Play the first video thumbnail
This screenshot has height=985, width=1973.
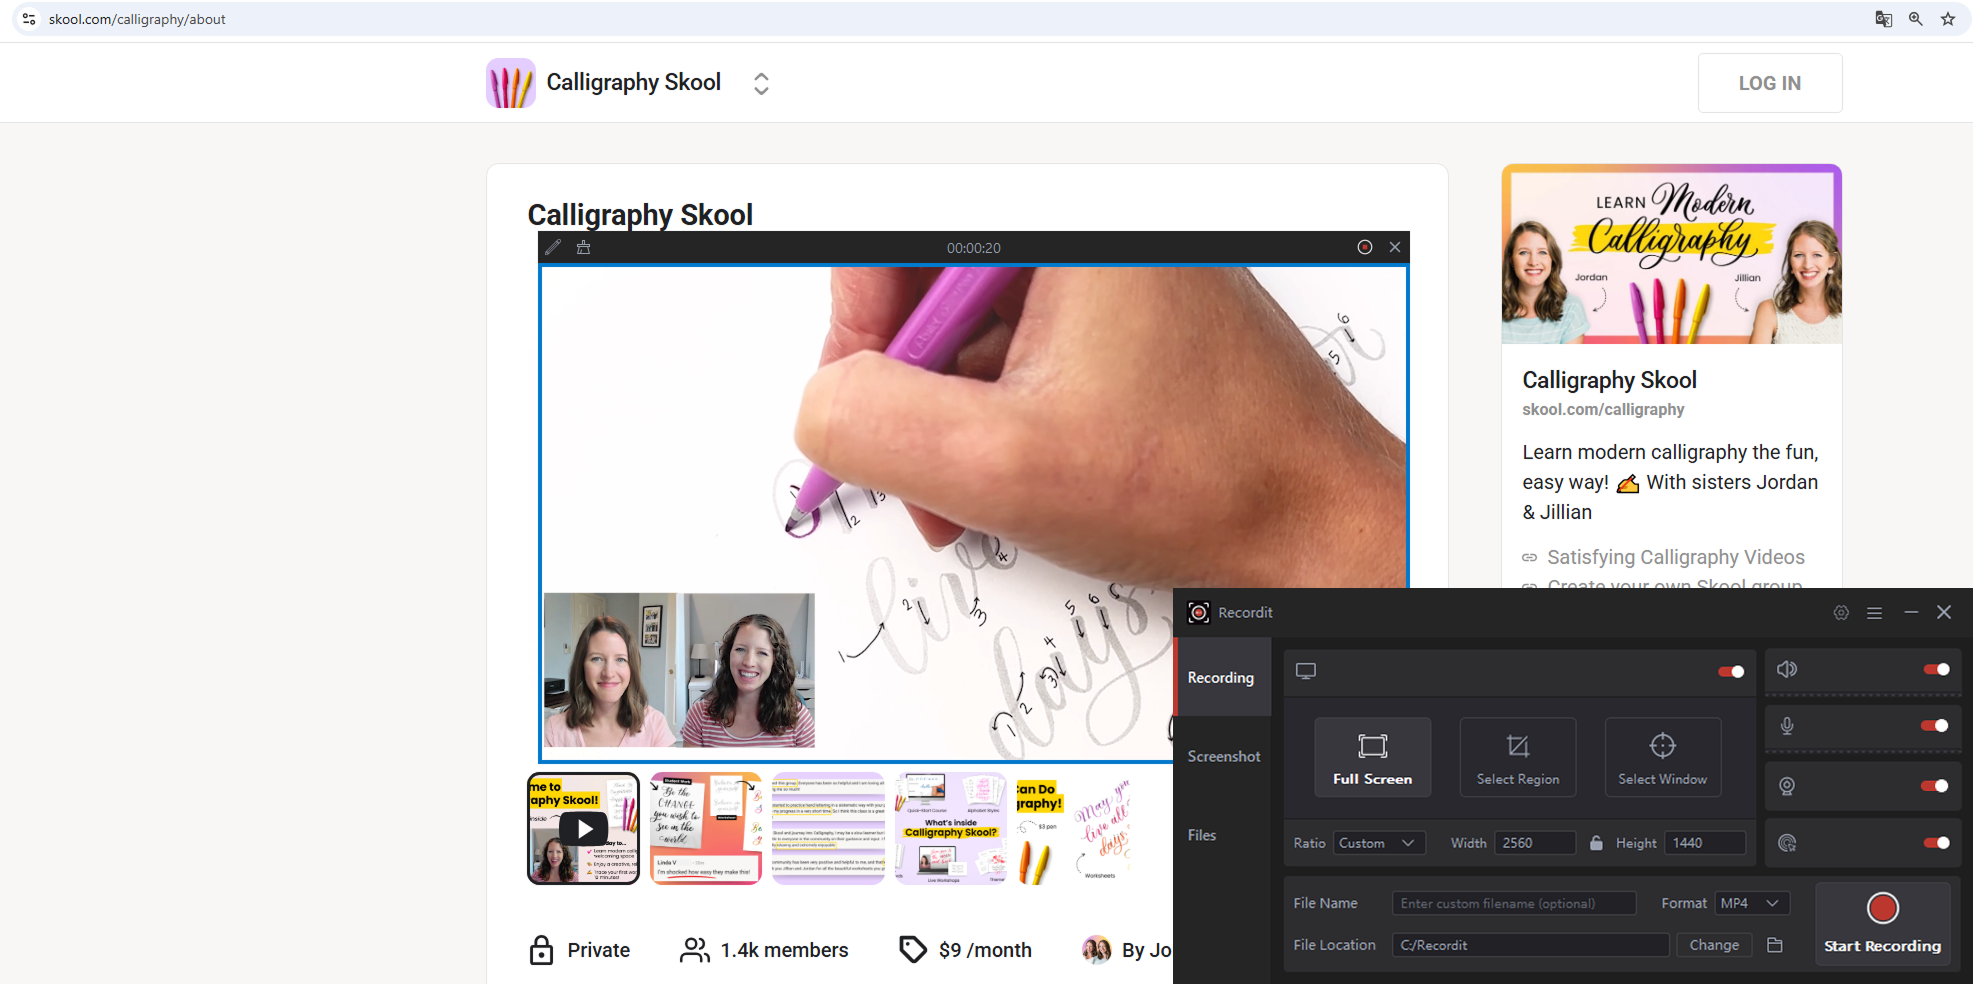(583, 828)
